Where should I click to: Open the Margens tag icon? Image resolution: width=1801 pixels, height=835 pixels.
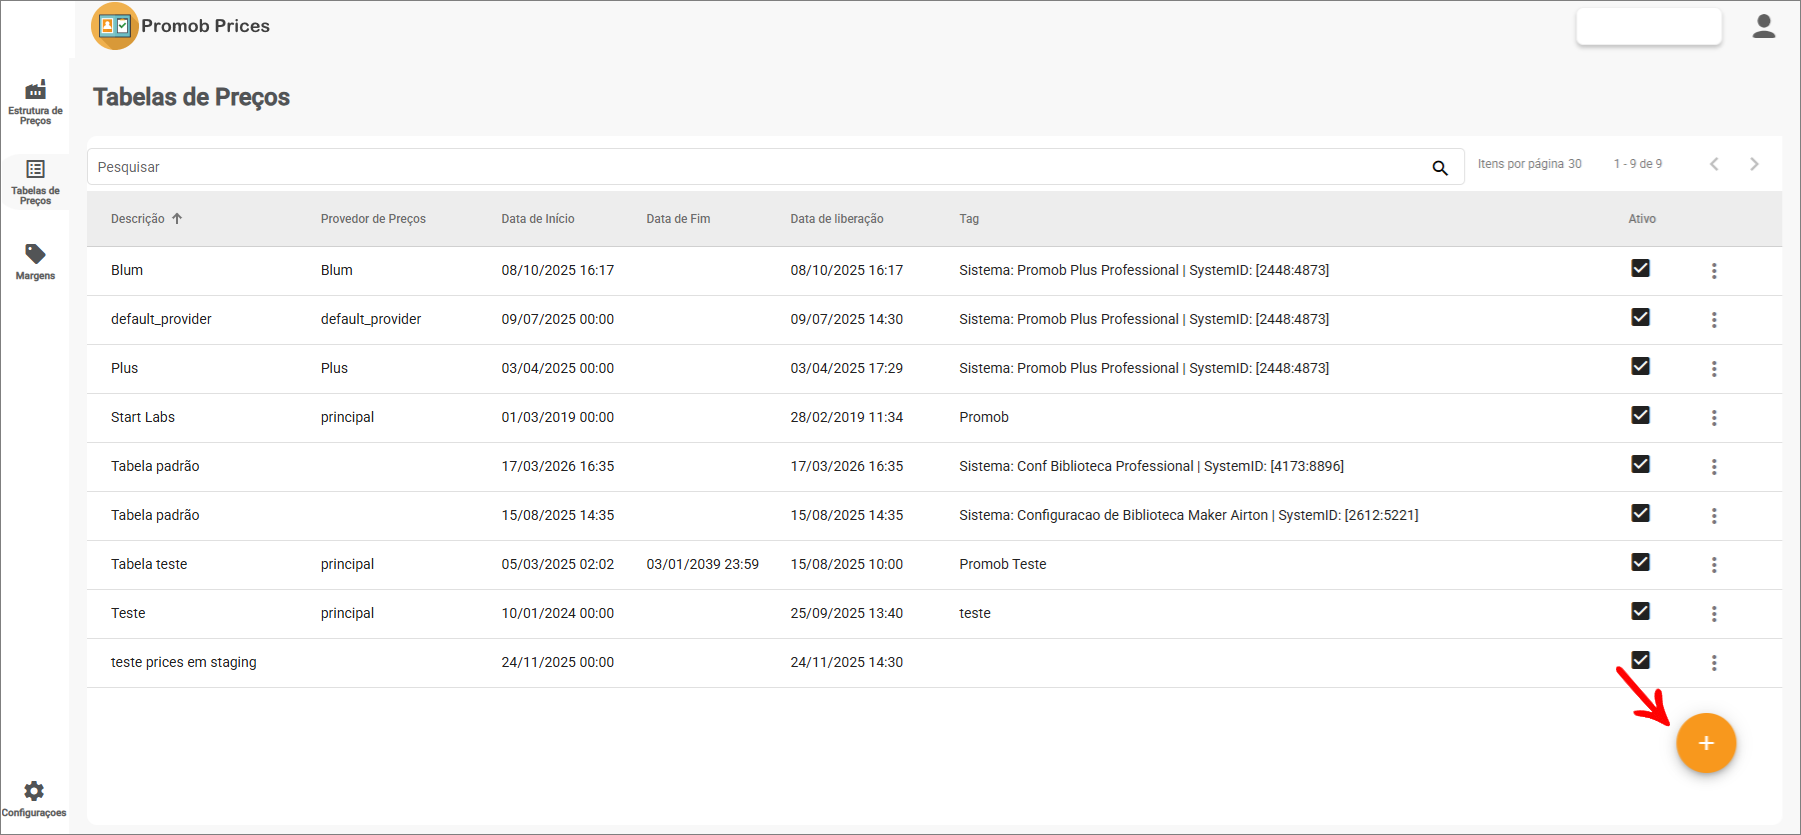(35, 260)
